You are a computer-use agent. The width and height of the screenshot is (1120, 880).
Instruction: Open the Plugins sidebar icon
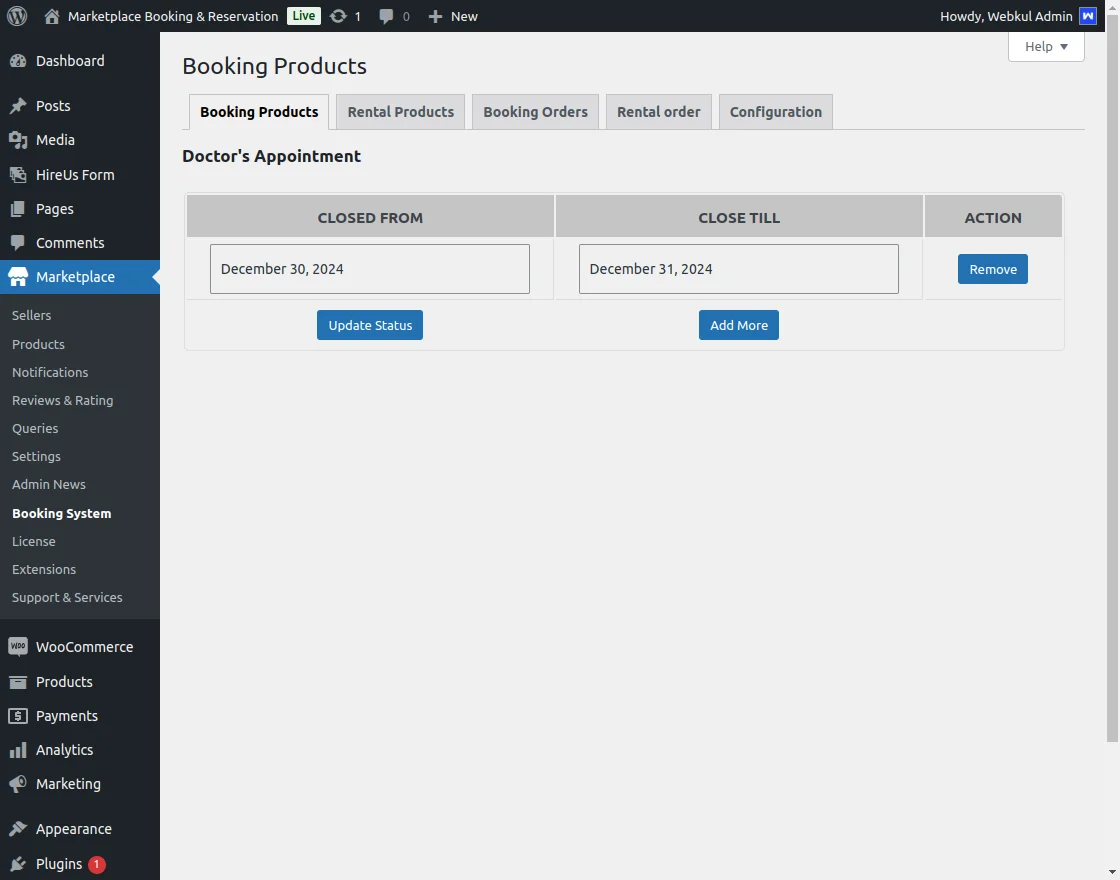pos(18,864)
